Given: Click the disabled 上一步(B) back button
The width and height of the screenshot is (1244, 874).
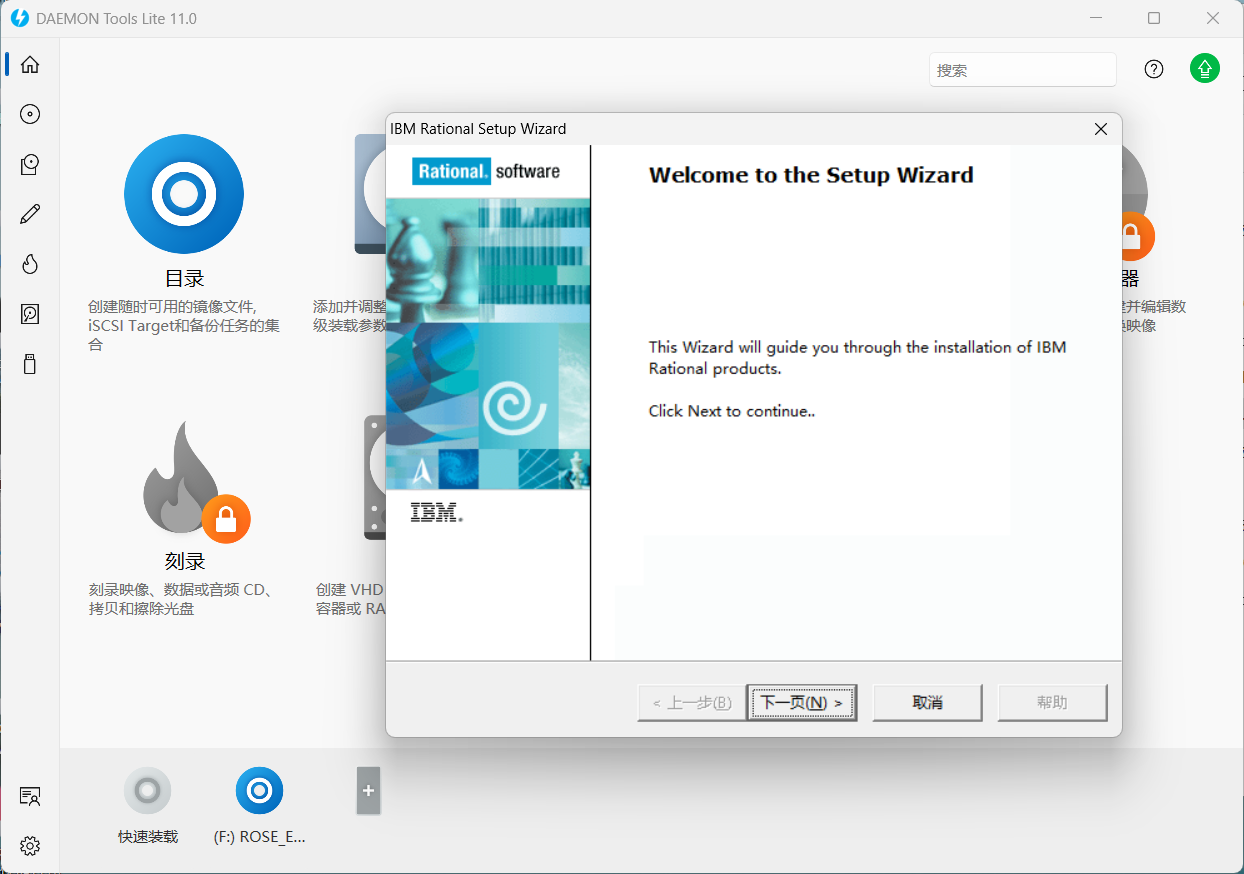Looking at the screenshot, I should (692, 703).
